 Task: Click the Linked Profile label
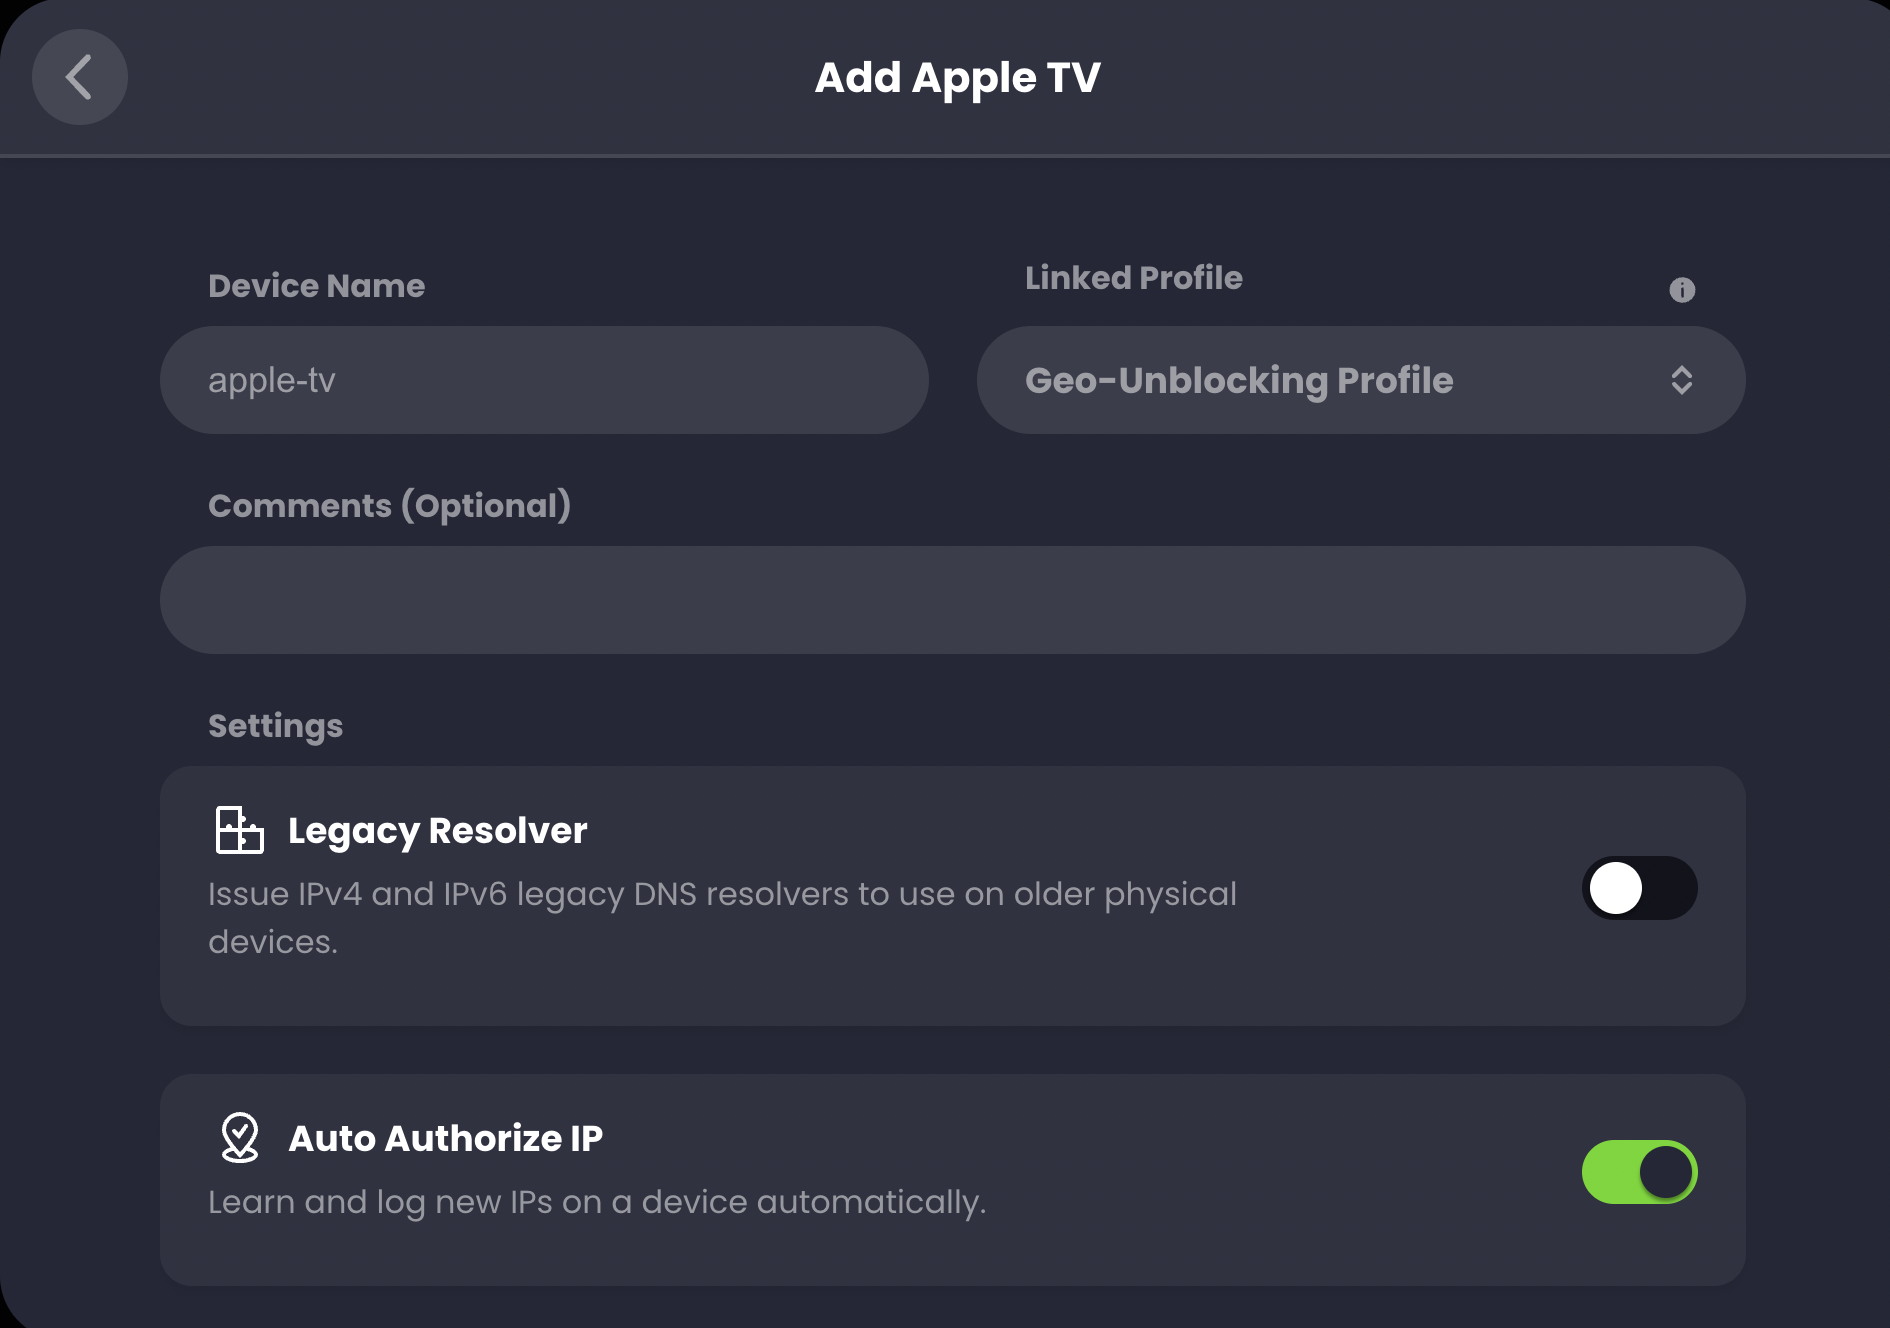(1133, 278)
